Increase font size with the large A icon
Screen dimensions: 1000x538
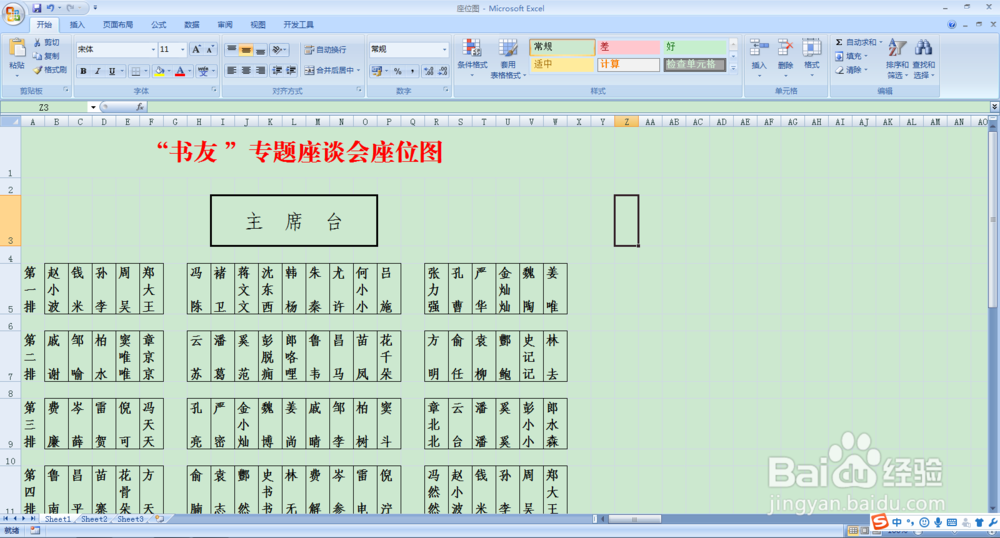[x=196, y=49]
